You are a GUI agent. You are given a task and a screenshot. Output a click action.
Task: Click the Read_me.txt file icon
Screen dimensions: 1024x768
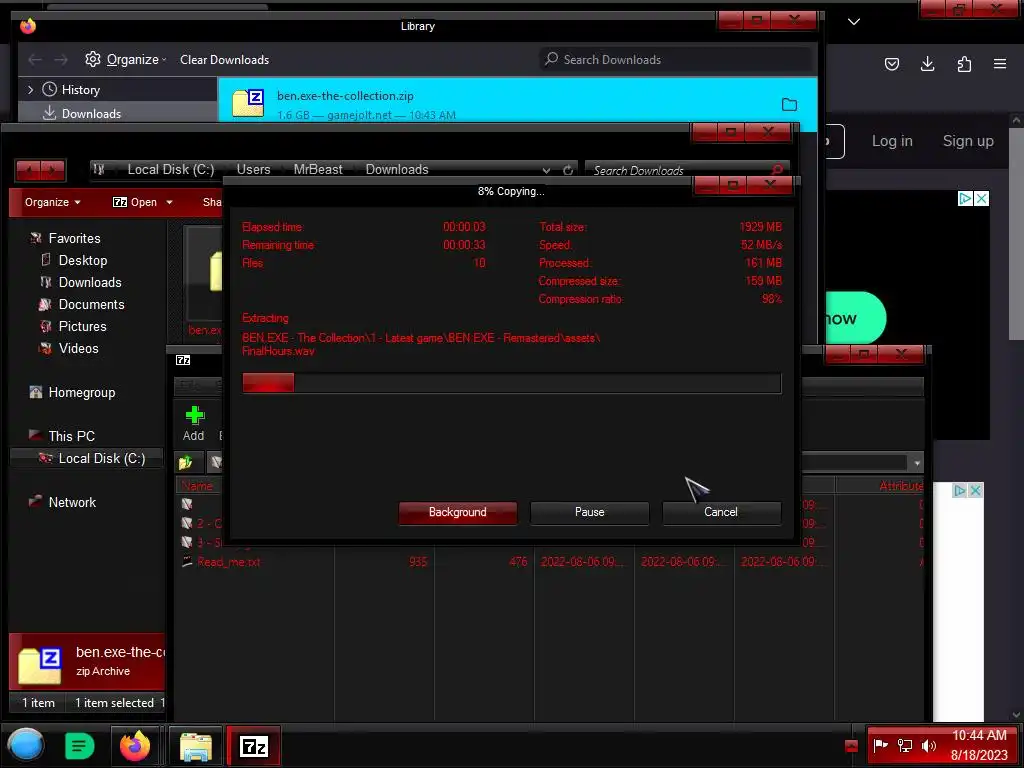click(187, 562)
